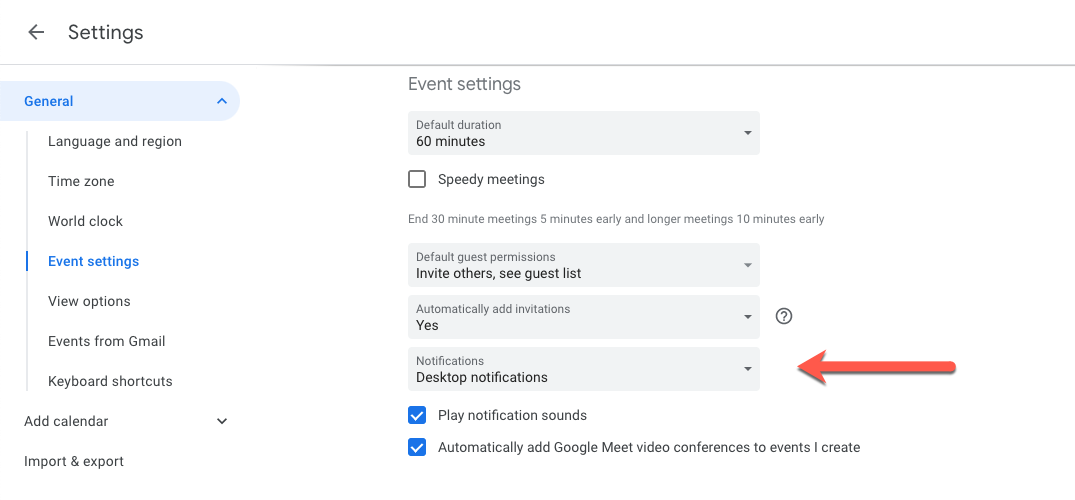The image size is (1075, 500).
Task: Open the Notifications dropdown
Action: pos(583,369)
